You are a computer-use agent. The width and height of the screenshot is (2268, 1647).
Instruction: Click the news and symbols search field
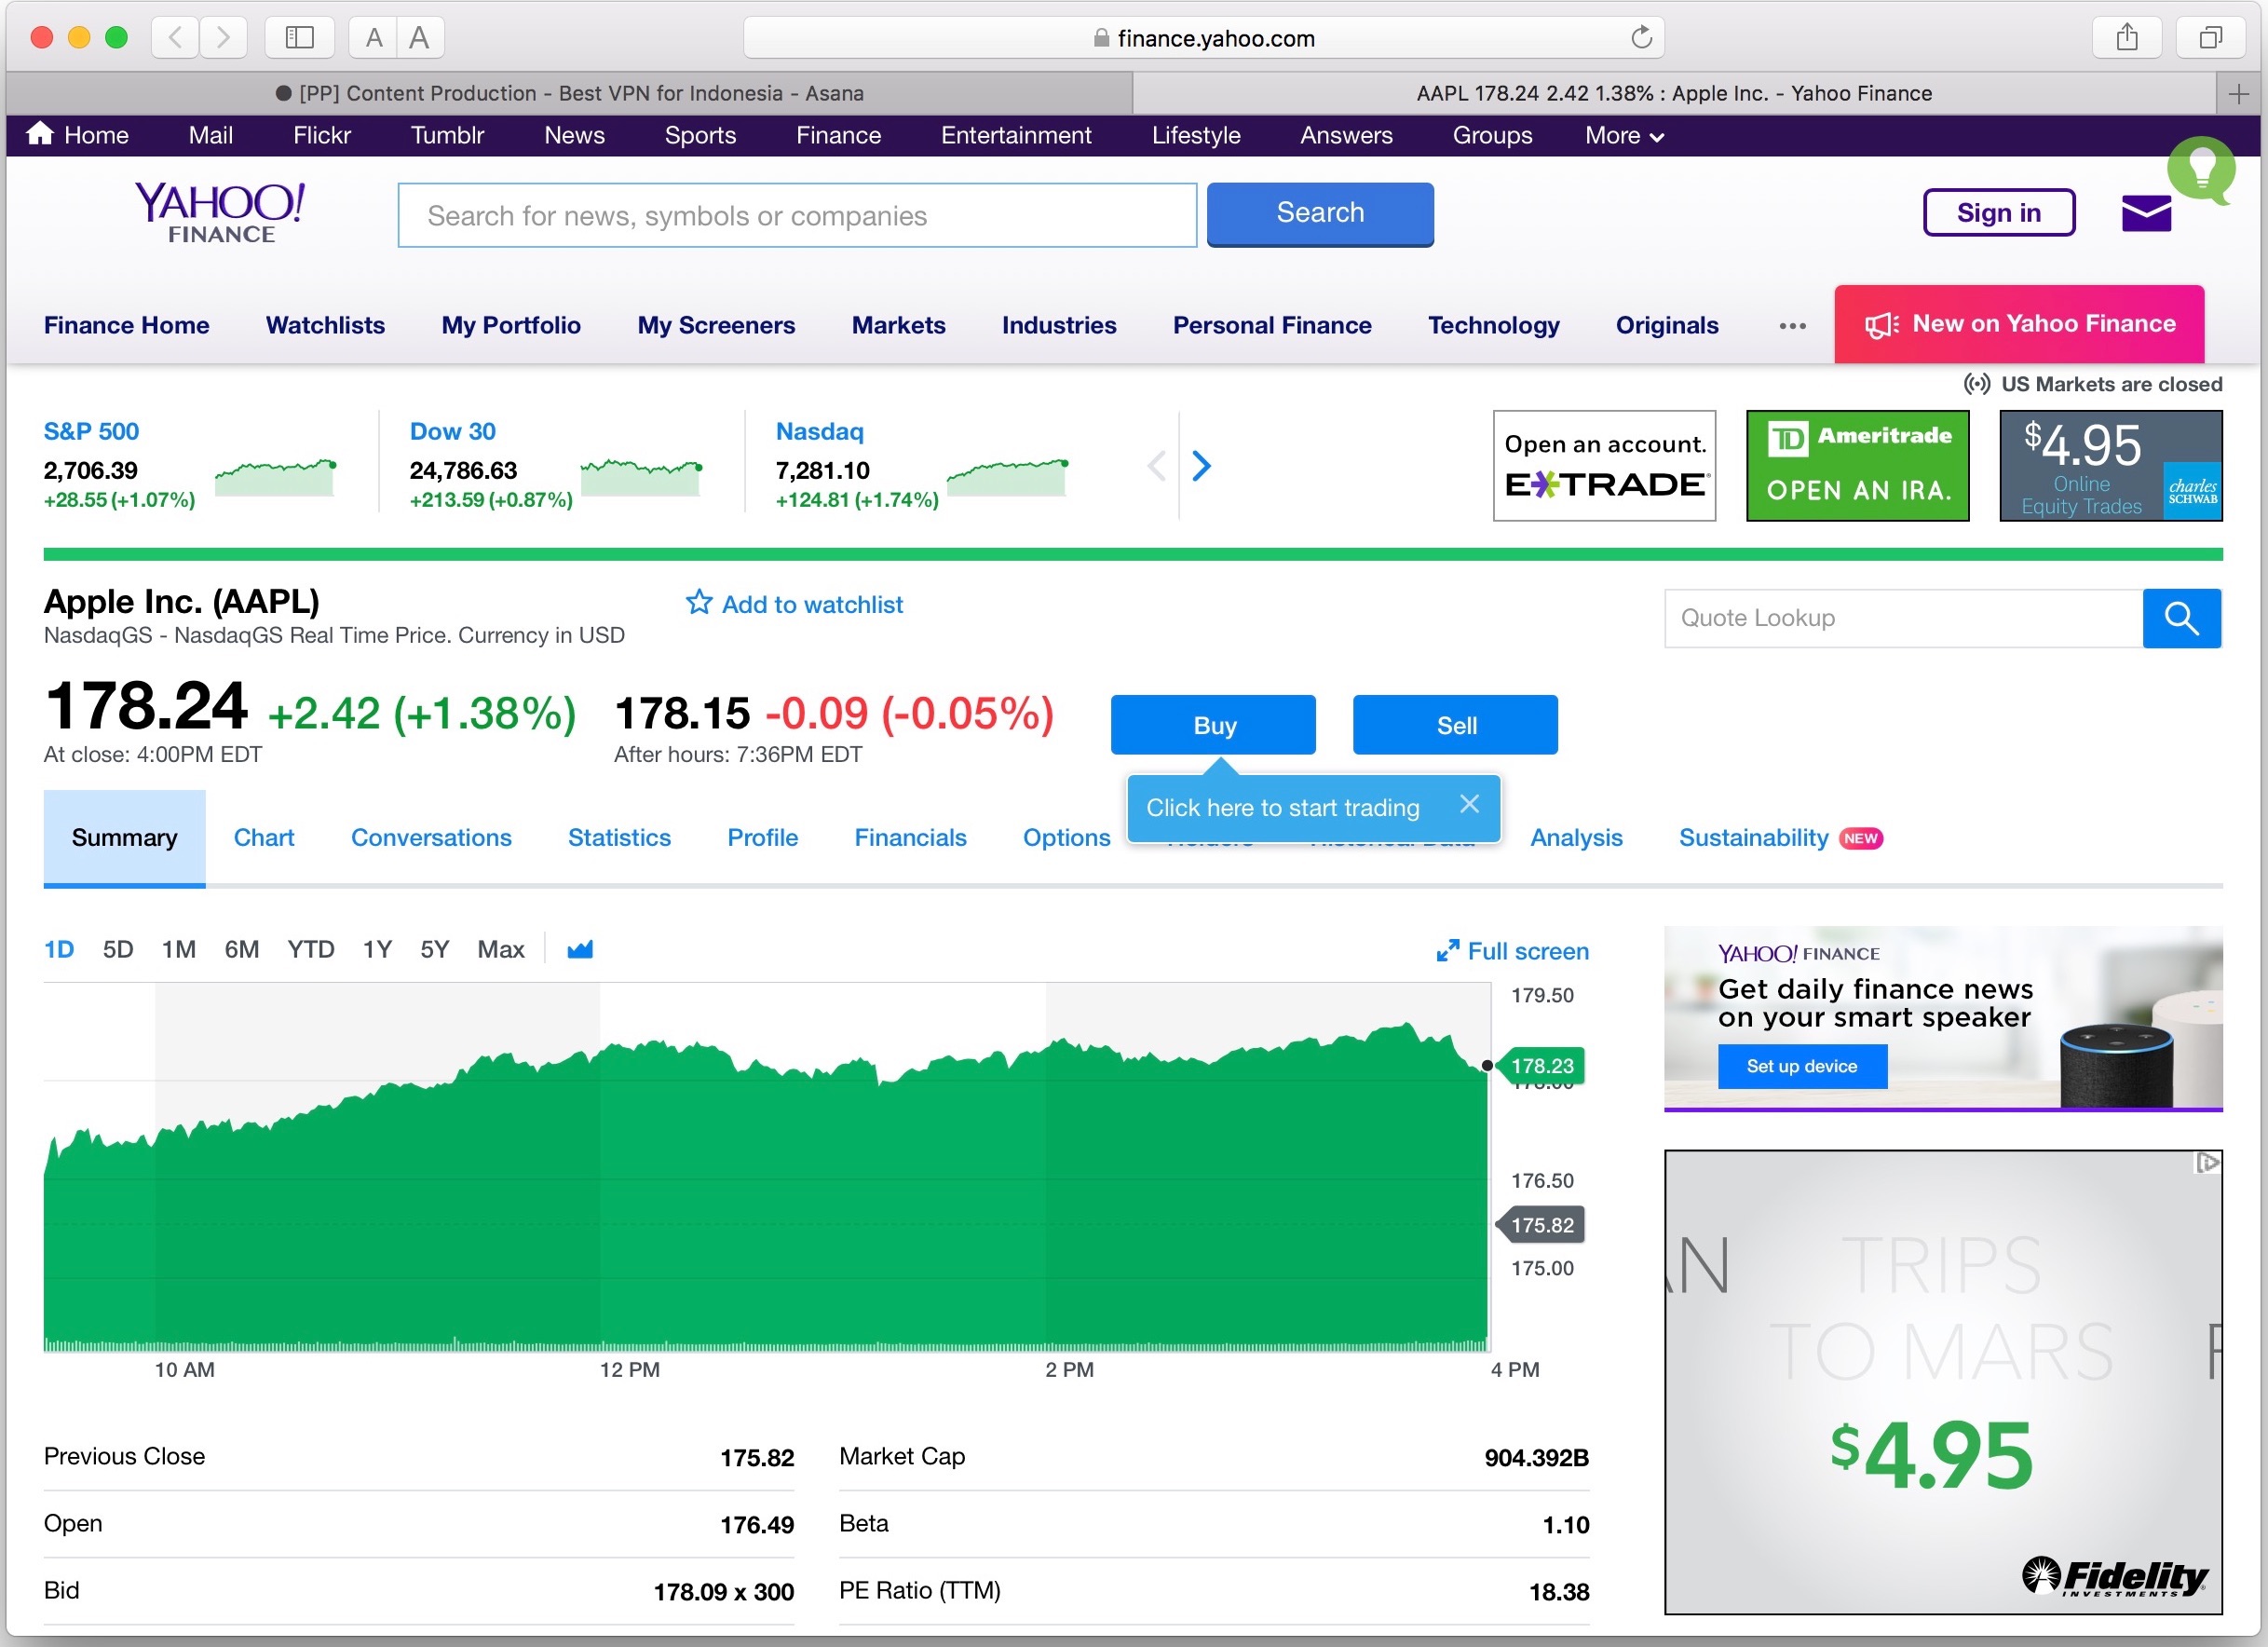coord(796,215)
